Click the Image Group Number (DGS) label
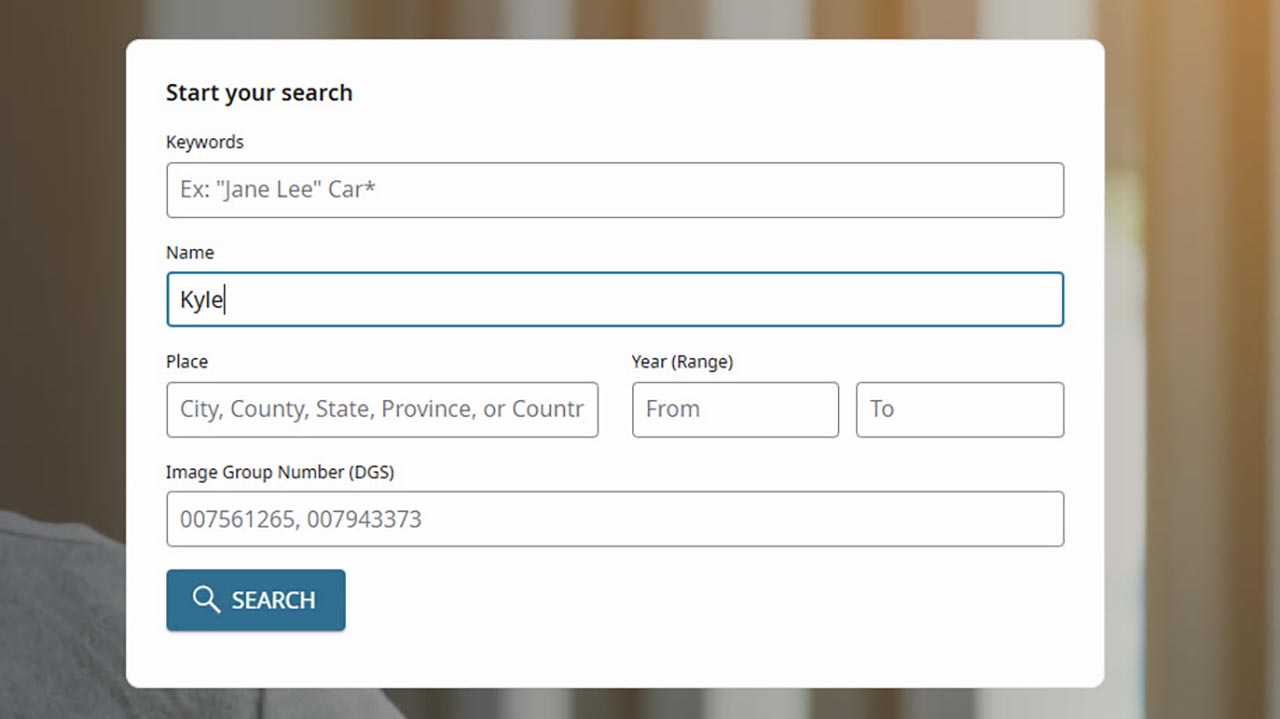1280x719 pixels. [x=280, y=472]
